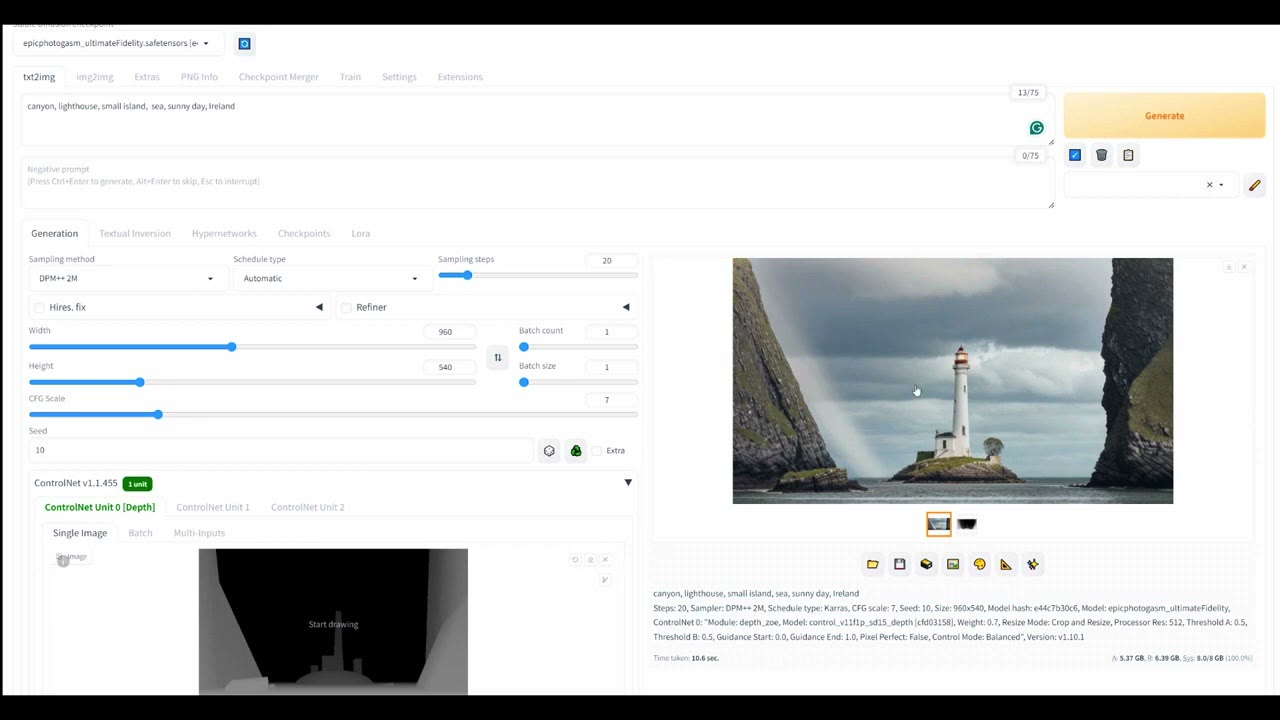Expand the Refiner section arrow
Screen dimensions: 1280x720
coord(626,307)
